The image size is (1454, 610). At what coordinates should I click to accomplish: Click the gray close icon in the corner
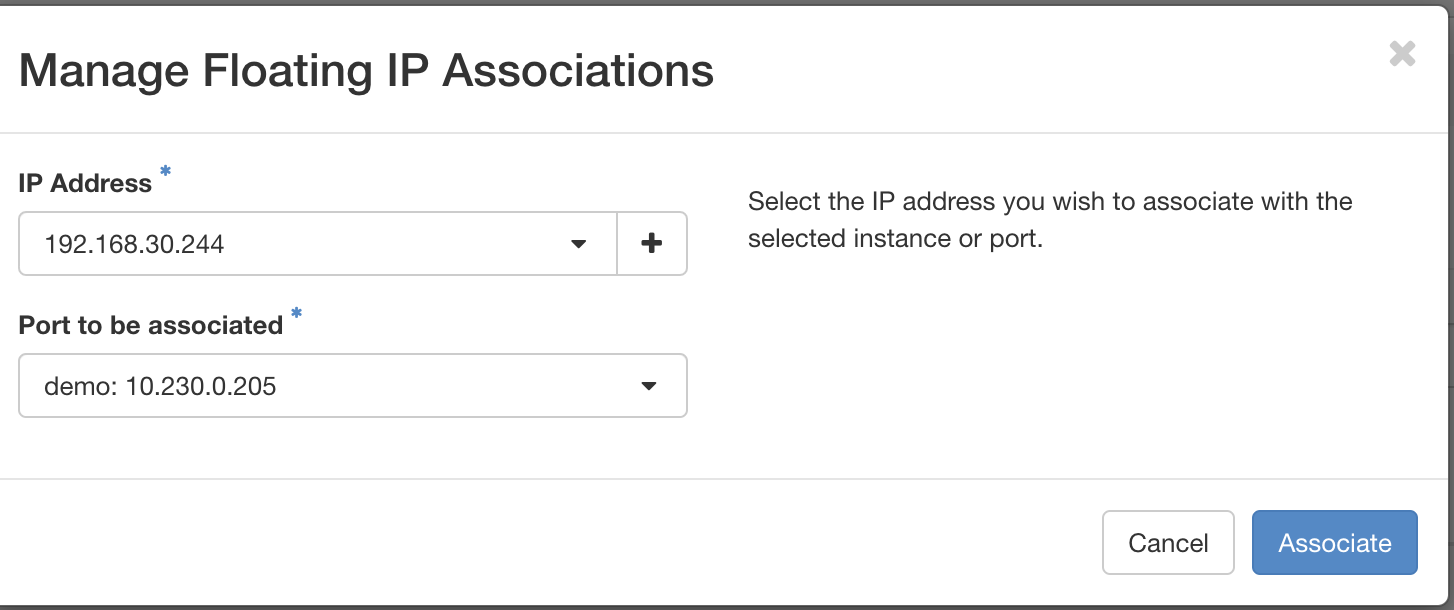(x=1401, y=55)
